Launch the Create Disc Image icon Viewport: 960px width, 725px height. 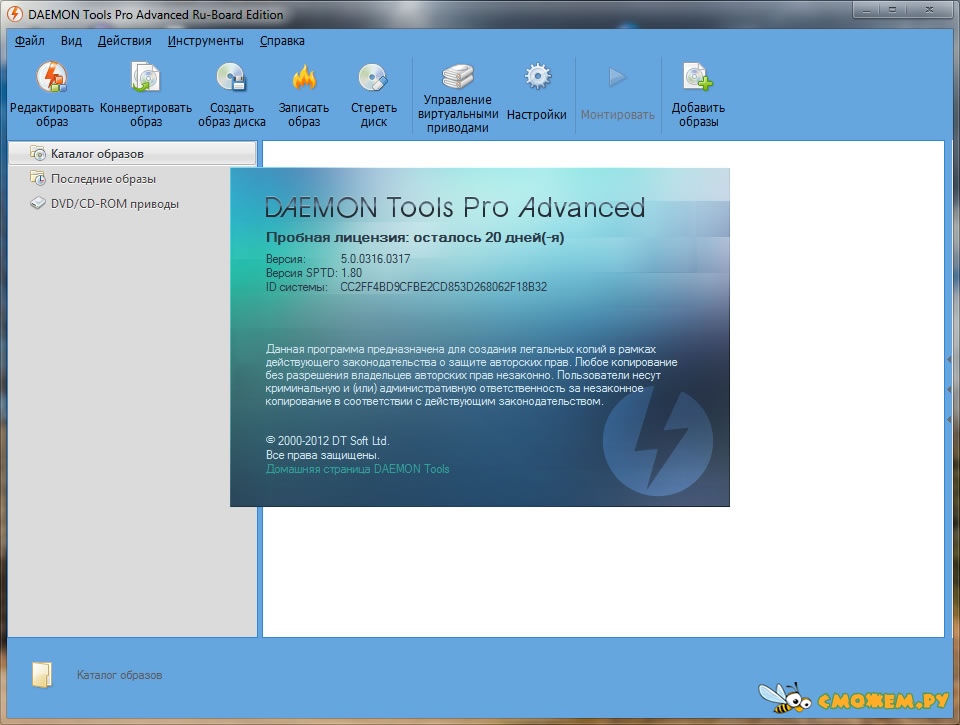click(231, 77)
